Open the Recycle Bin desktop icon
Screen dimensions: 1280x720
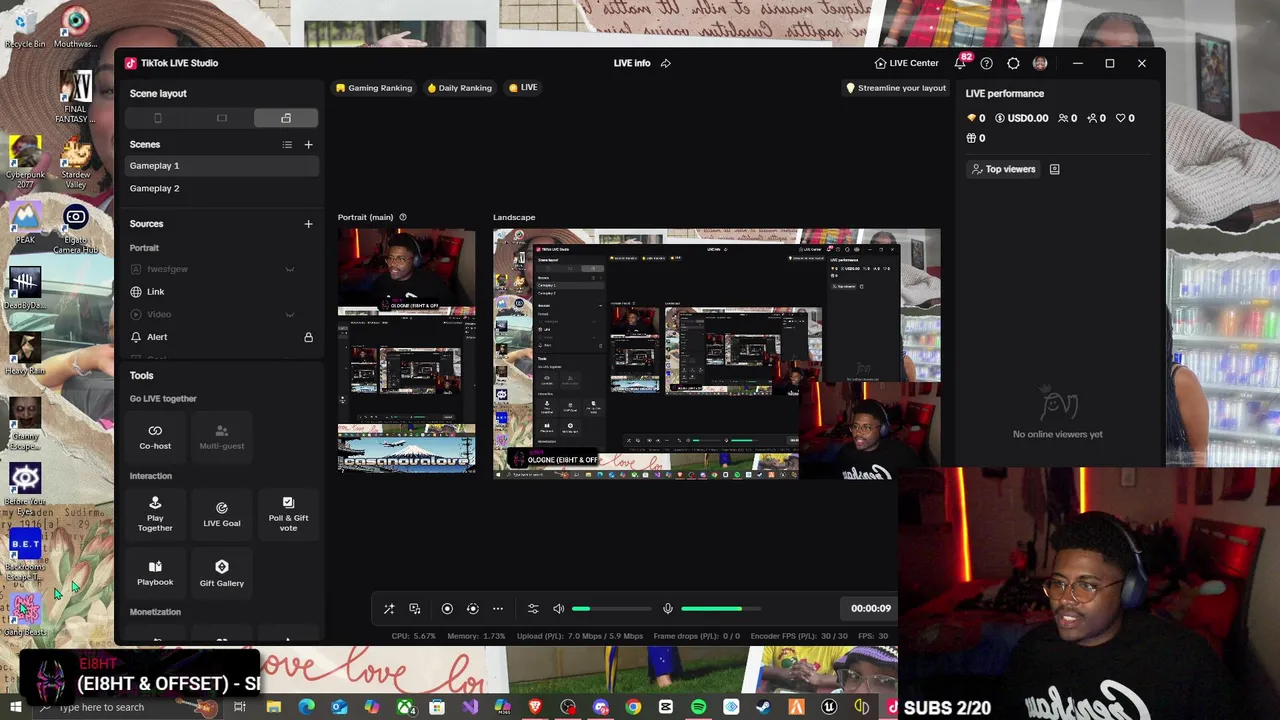(x=24, y=28)
